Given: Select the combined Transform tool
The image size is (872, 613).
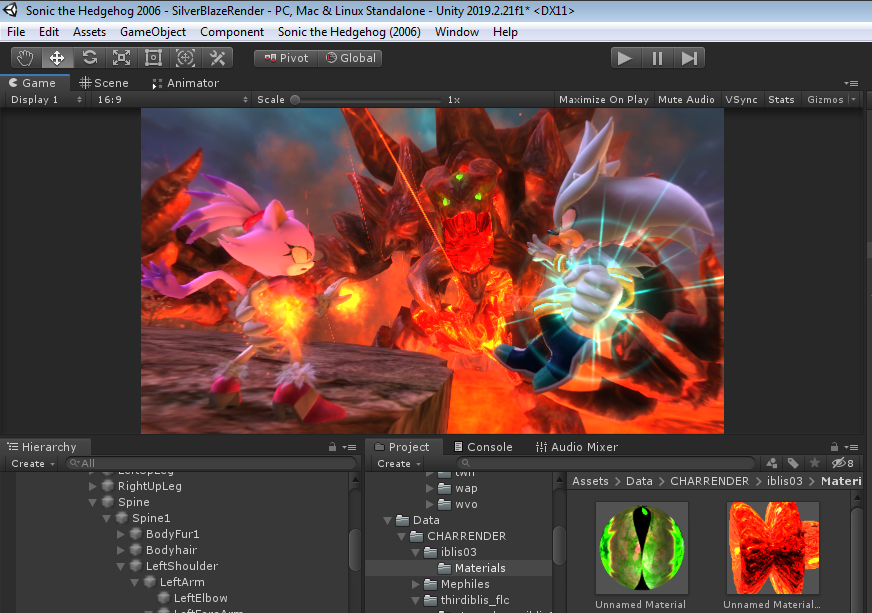Looking at the screenshot, I should [185, 58].
